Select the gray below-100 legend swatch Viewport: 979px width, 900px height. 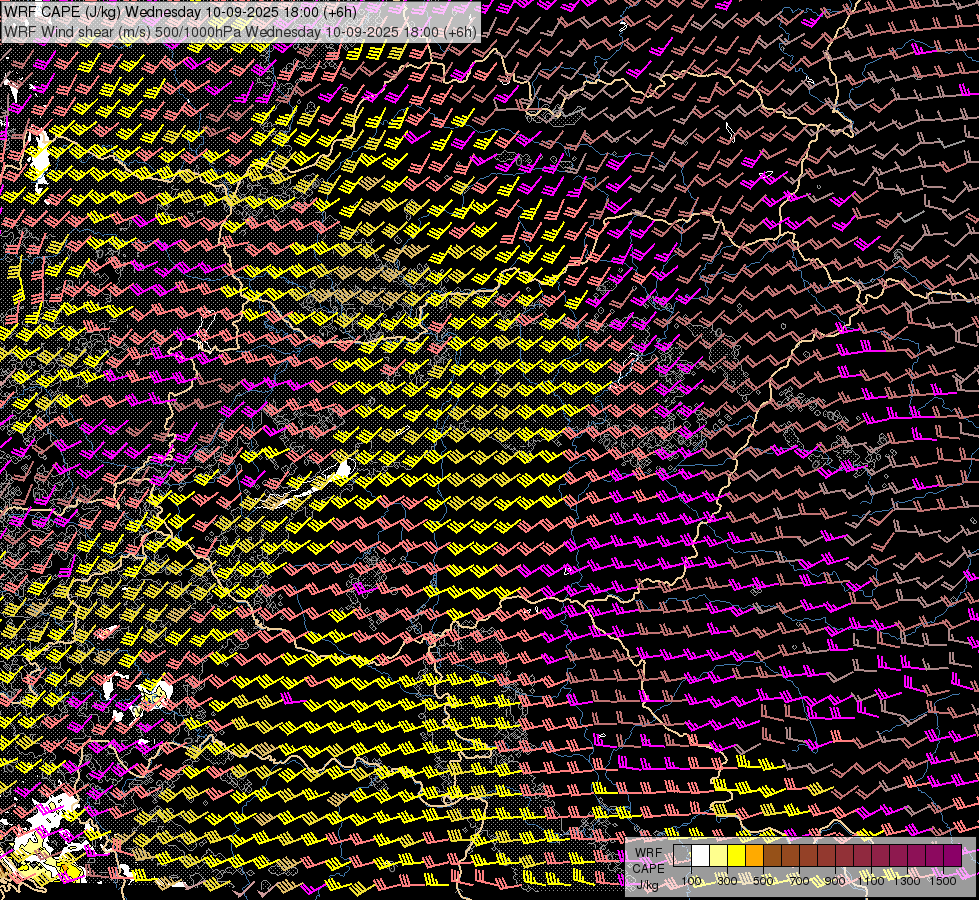(x=682, y=855)
